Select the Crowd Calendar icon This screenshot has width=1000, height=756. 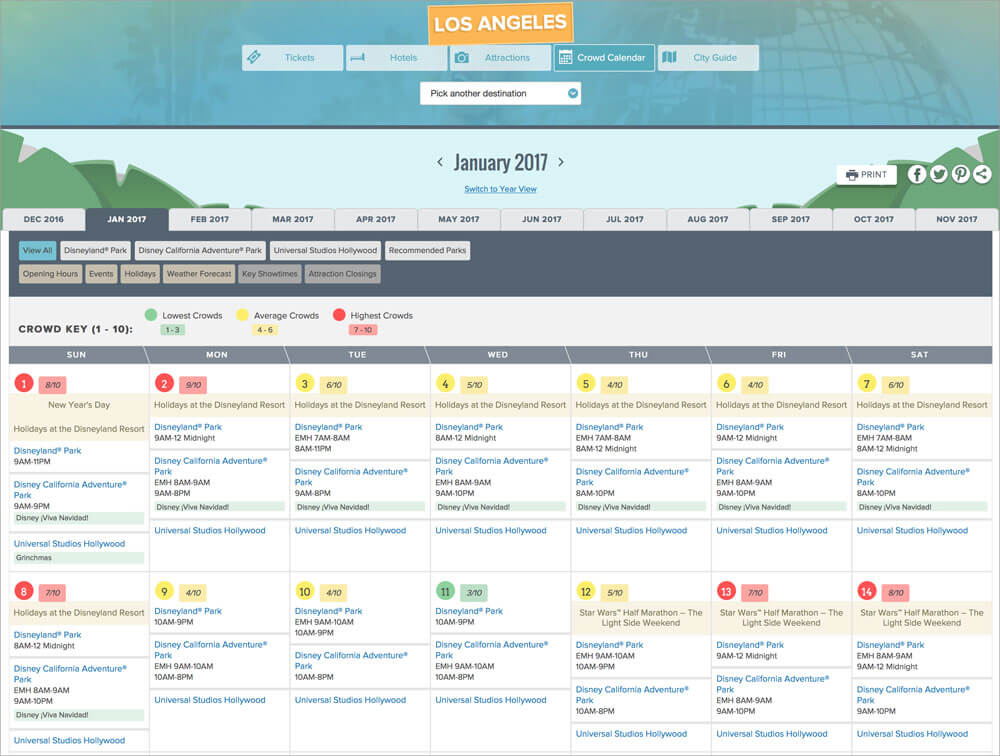(564, 57)
